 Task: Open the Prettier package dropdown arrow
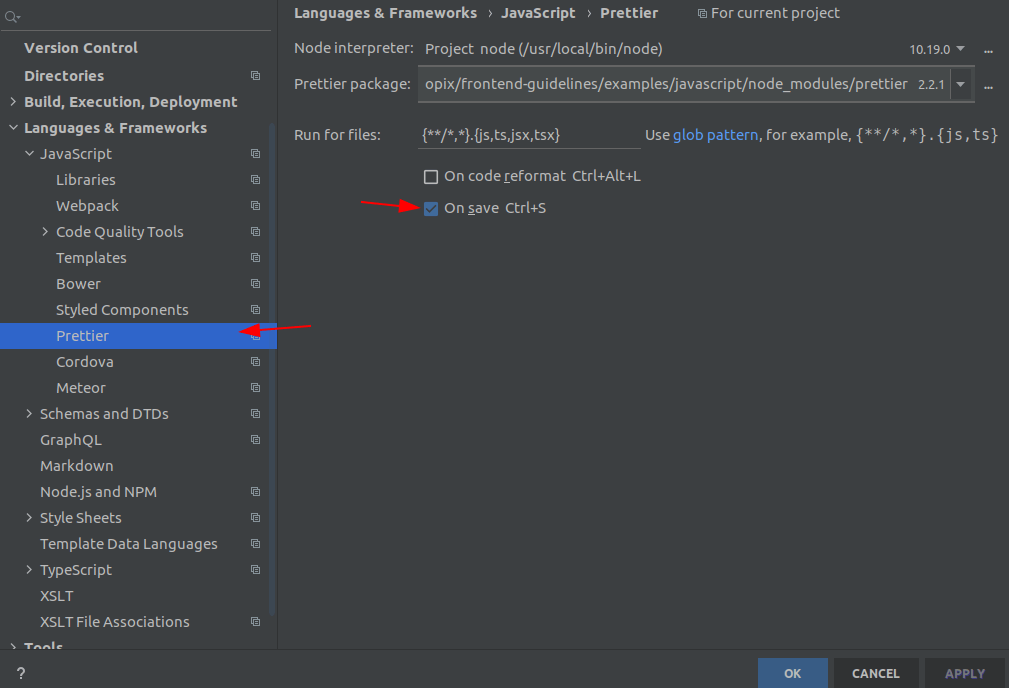click(961, 85)
